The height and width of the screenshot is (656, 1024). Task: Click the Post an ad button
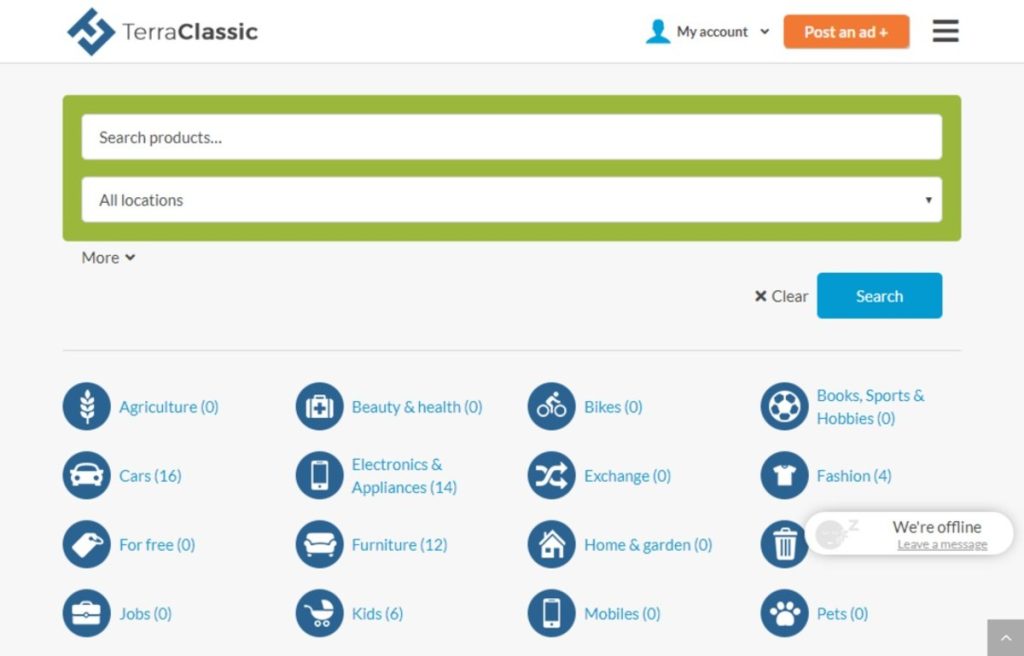click(x=846, y=31)
